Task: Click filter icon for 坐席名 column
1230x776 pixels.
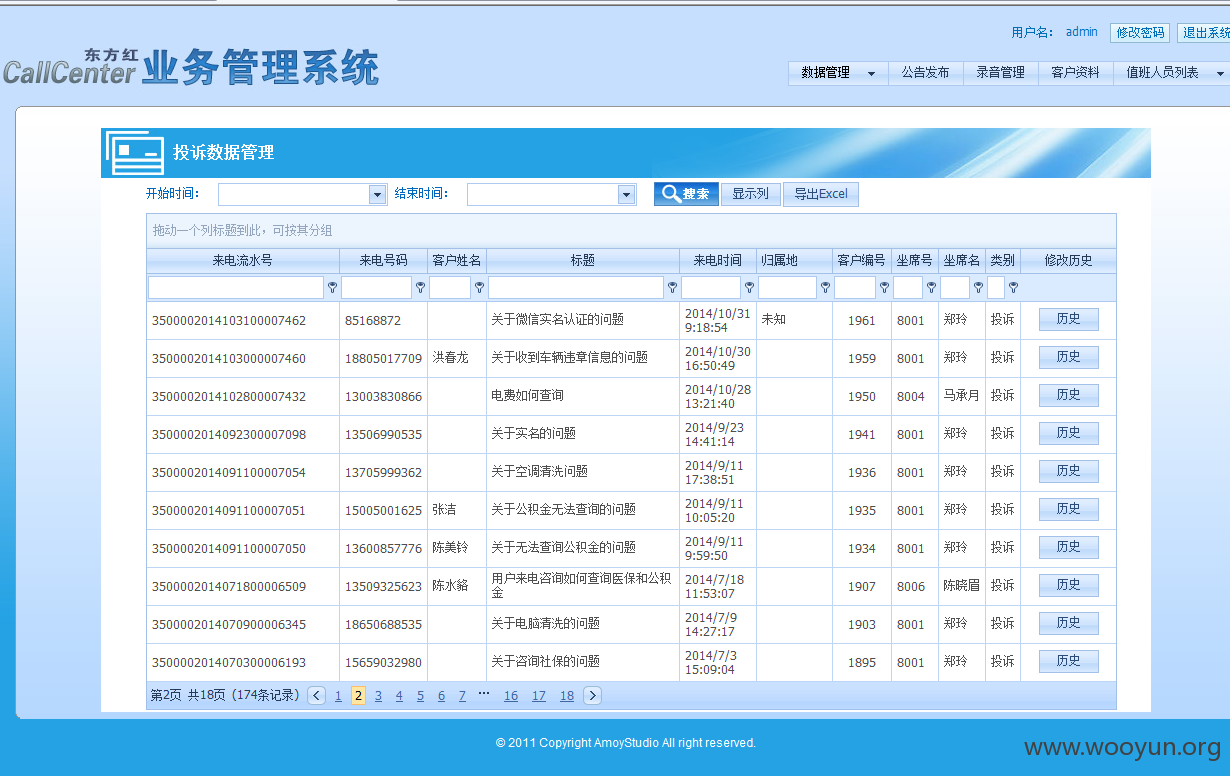Action: pyautogui.click(x=978, y=288)
